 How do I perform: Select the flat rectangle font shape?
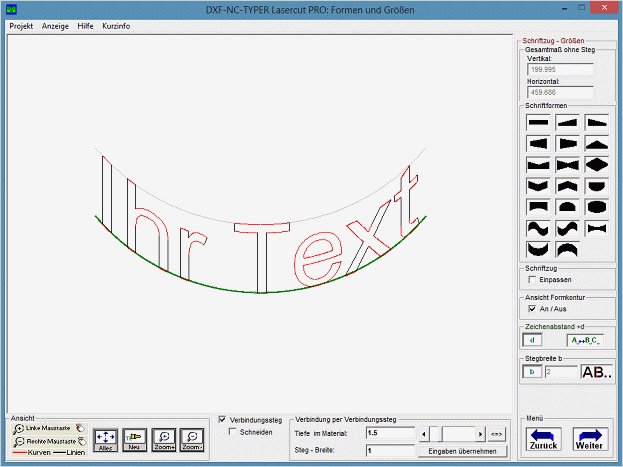point(538,122)
